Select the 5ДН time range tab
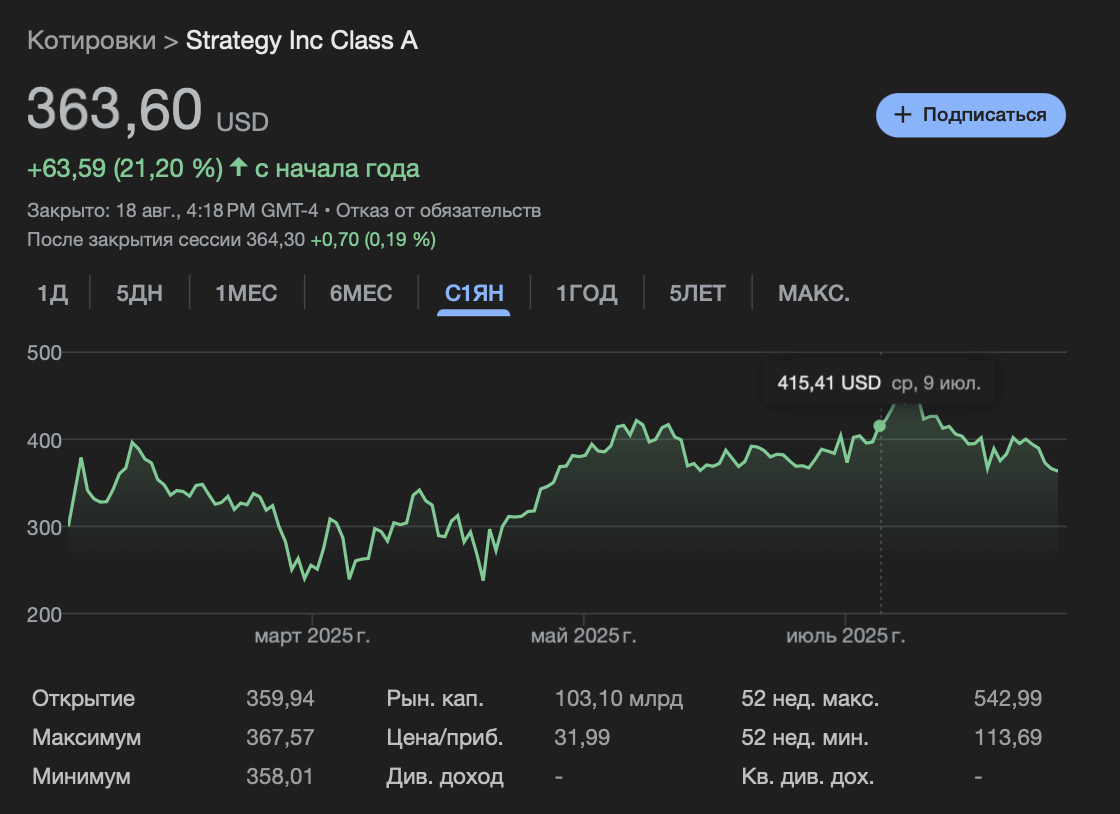The image size is (1120, 814). [139, 293]
